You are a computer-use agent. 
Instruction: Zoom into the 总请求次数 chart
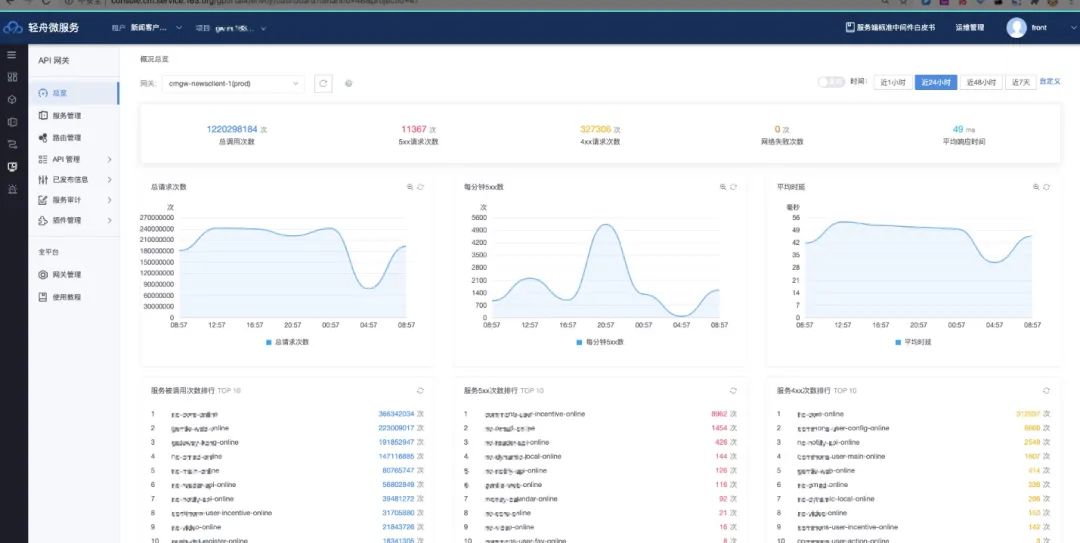click(409, 187)
